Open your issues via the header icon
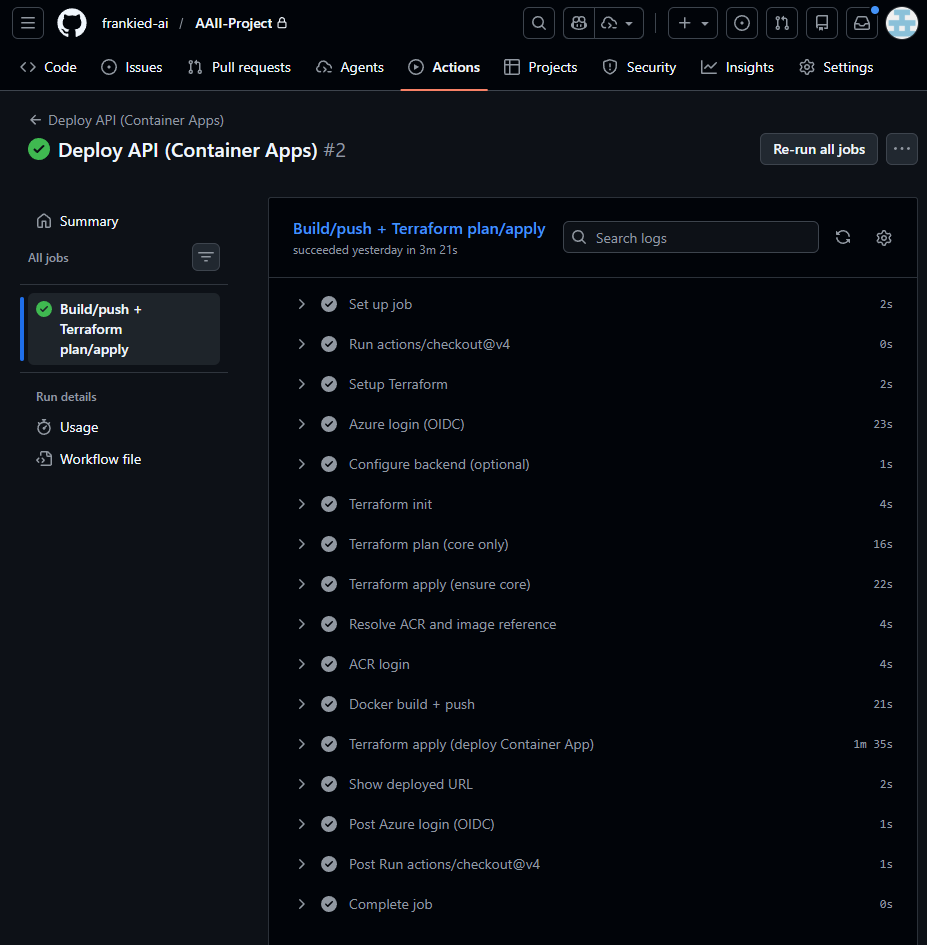Viewport: 927px width, 945px height. tap(741, 22)
